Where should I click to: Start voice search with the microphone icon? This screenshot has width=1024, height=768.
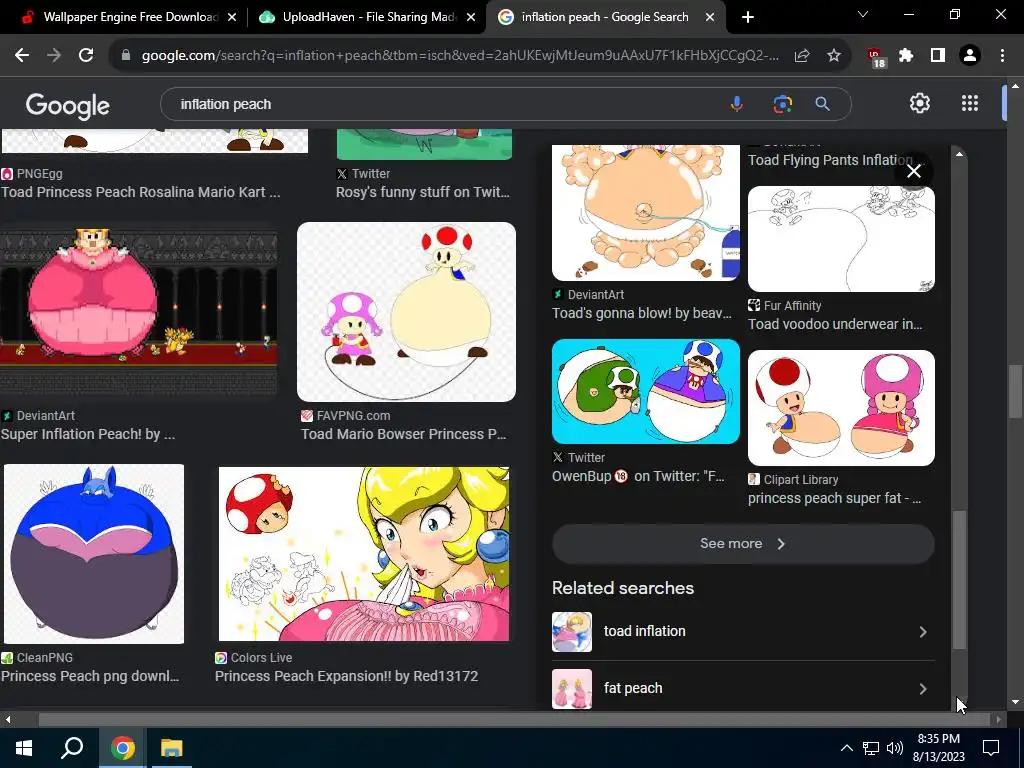click(x=737, y=104)
